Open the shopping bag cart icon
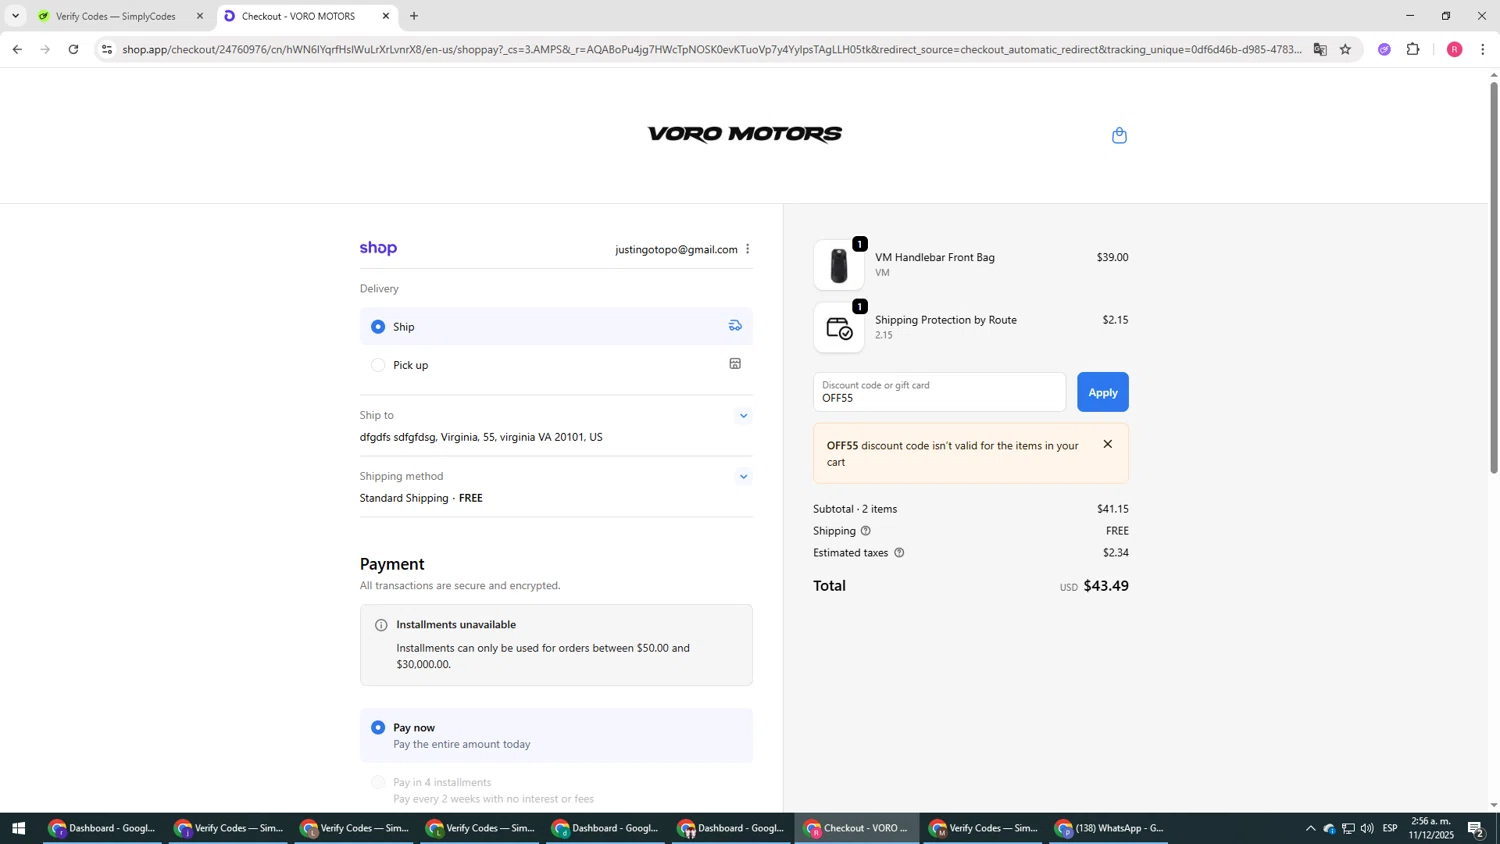Image resolution: width=1500 pixels, height=844 pixels. click(1119, 135)
